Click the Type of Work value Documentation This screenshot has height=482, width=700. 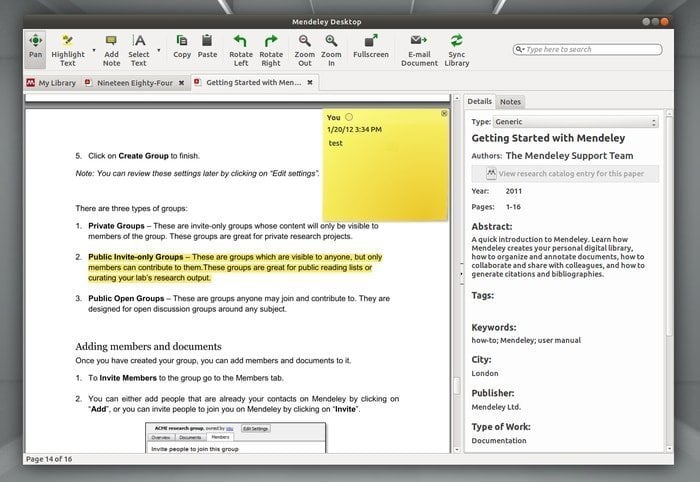(499, 440)
